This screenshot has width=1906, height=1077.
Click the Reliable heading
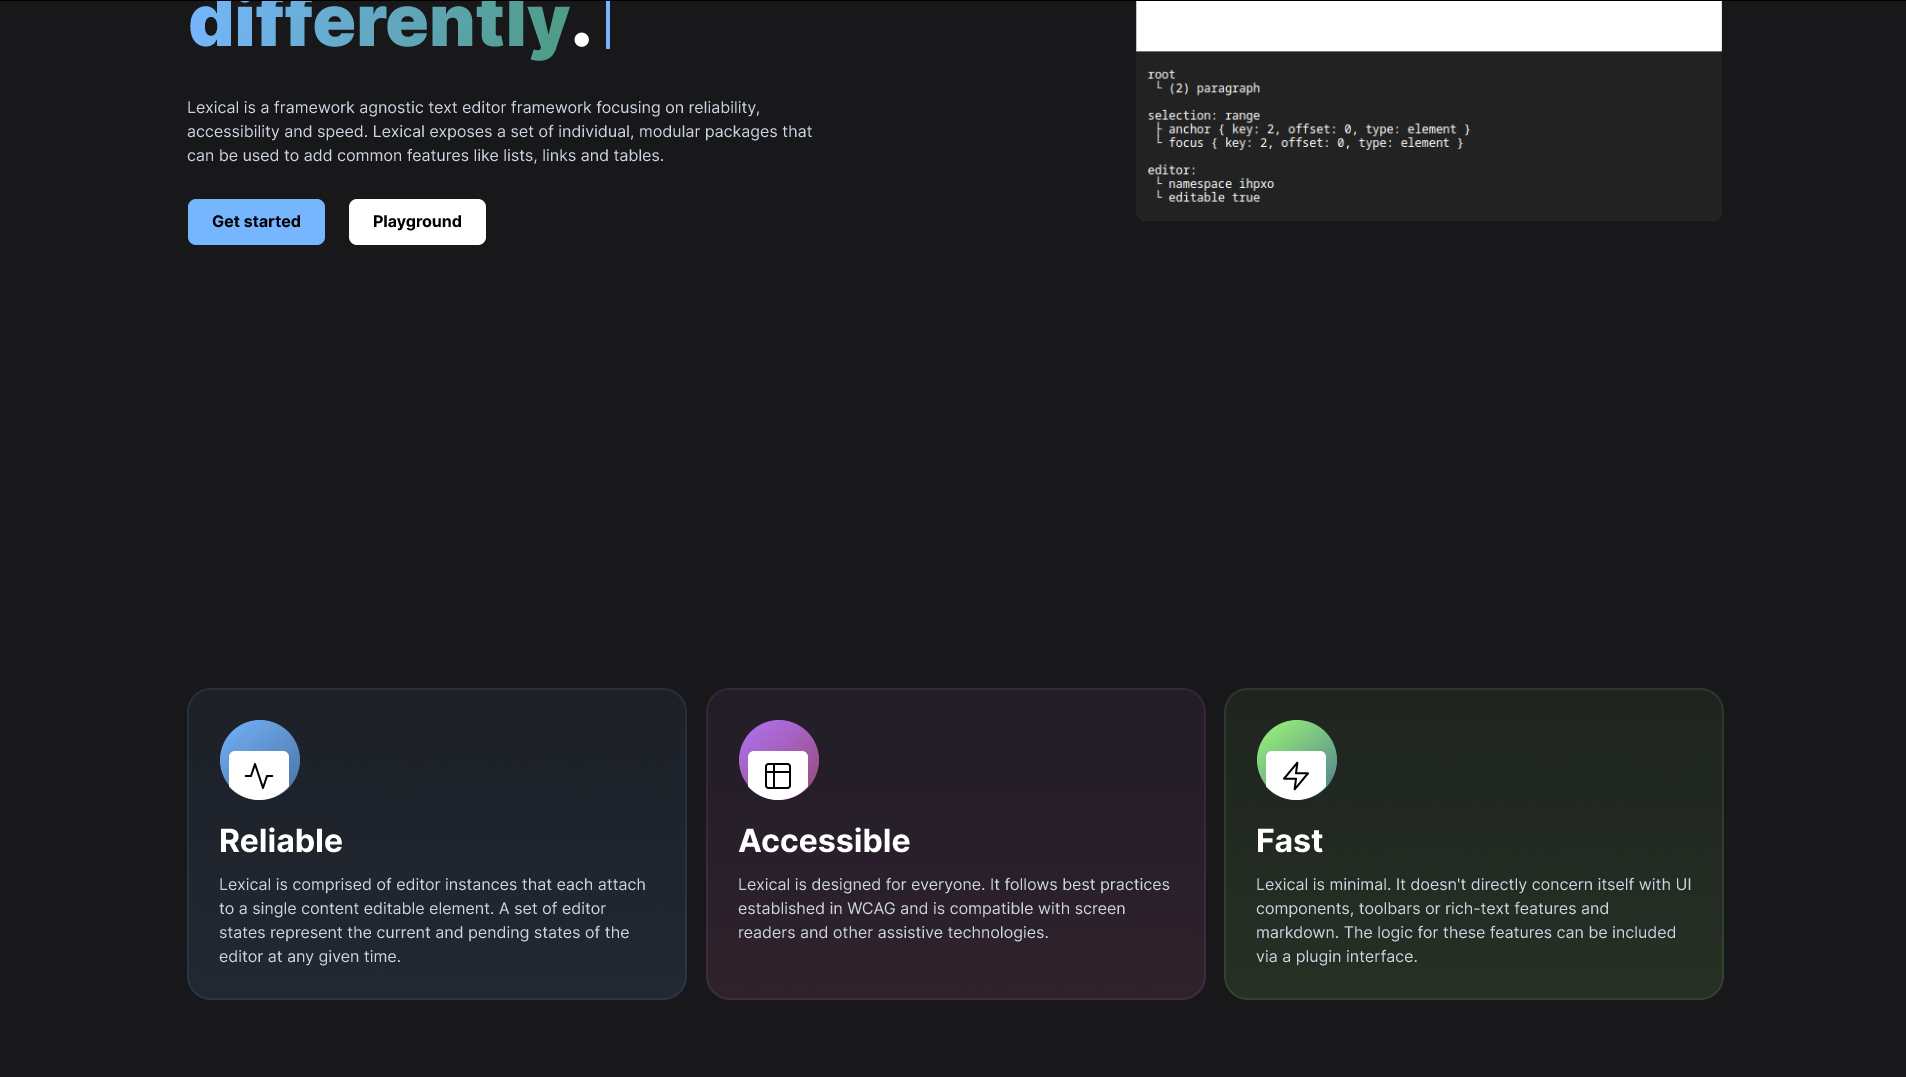pyautogui.click(x=280, y=840)
